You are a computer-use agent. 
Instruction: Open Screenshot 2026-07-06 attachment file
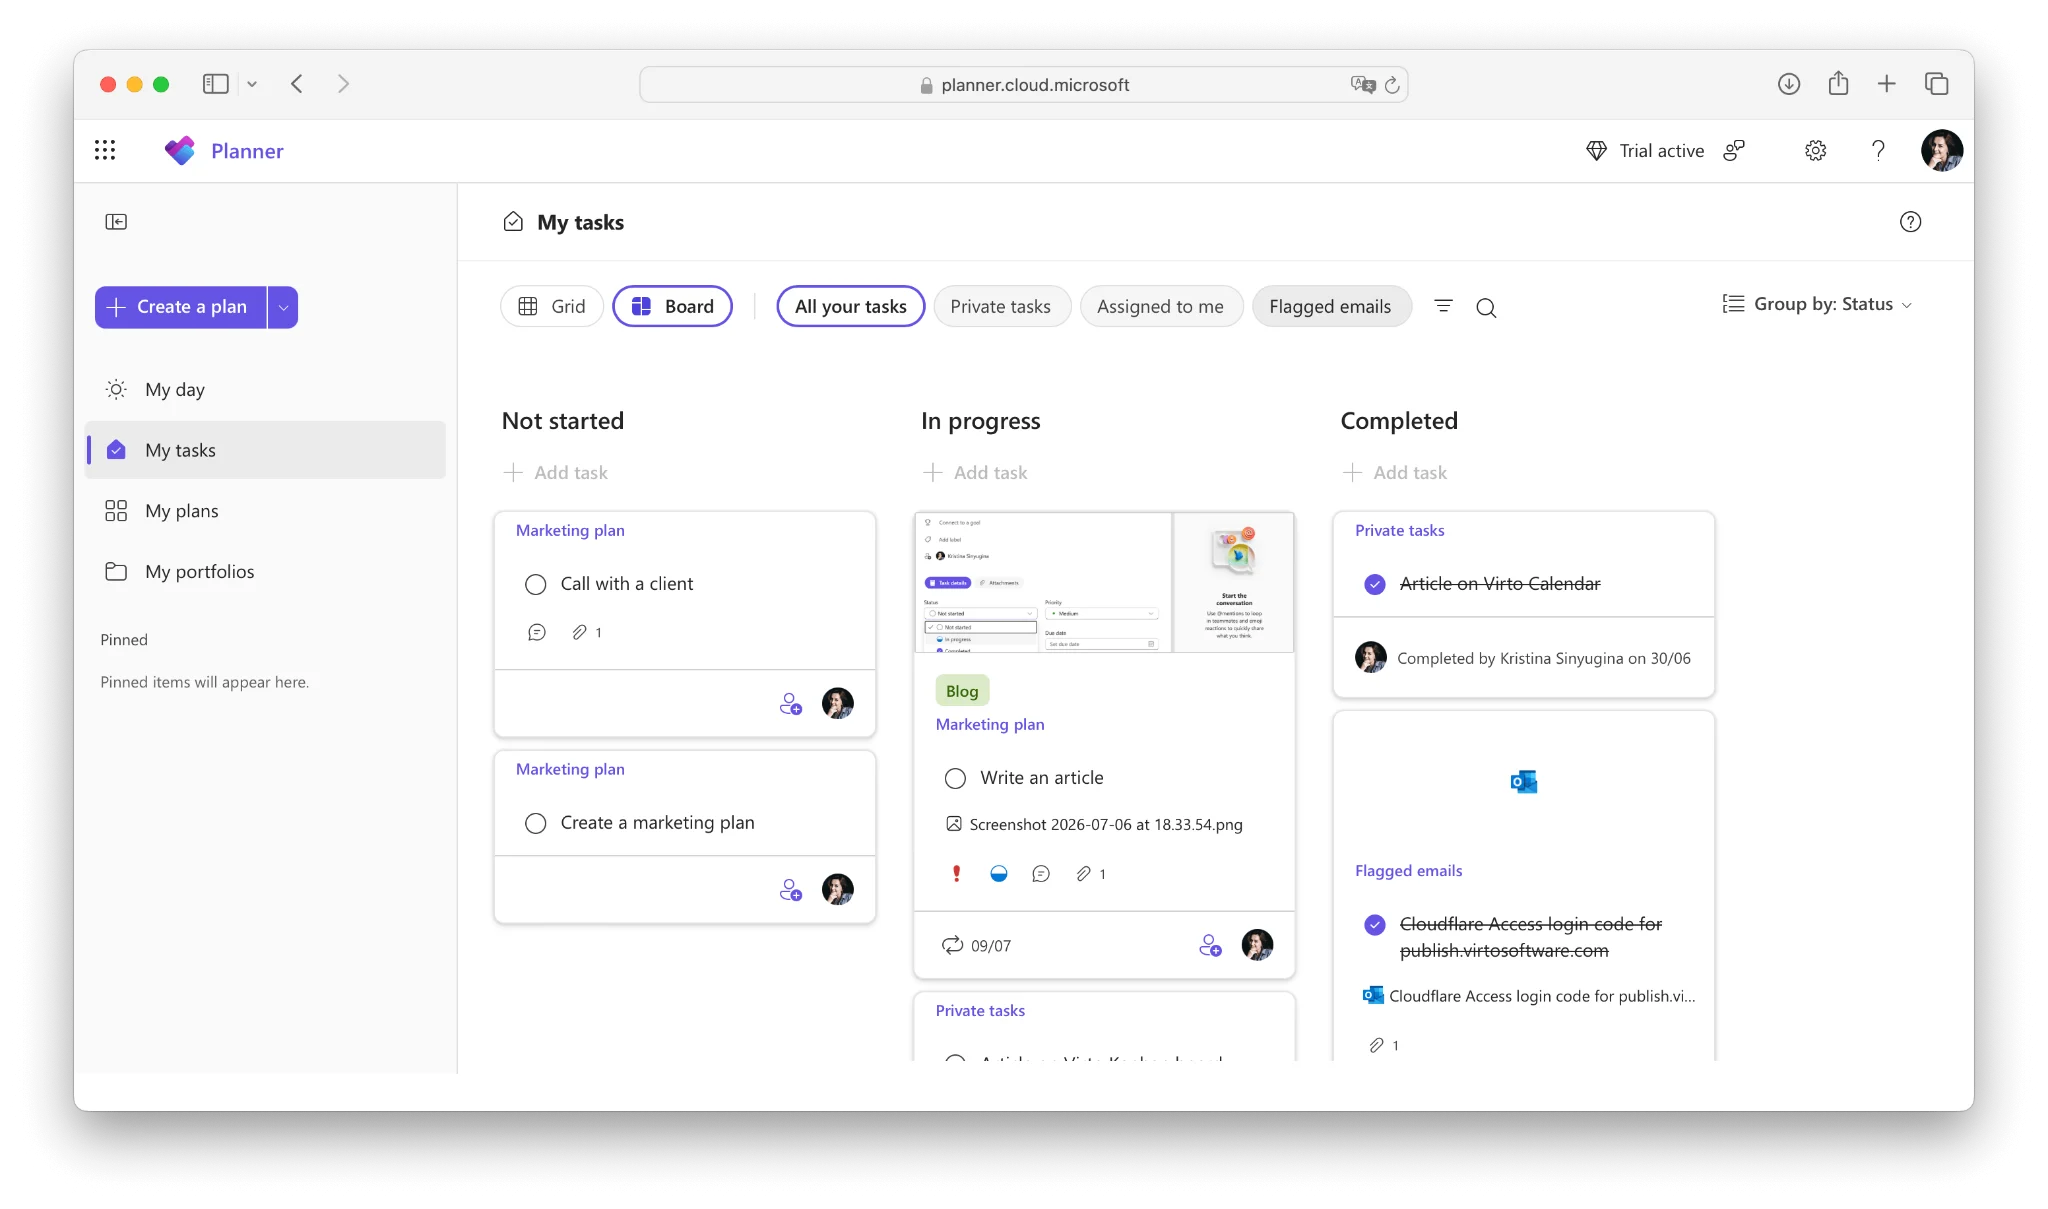coord(1094,824)
